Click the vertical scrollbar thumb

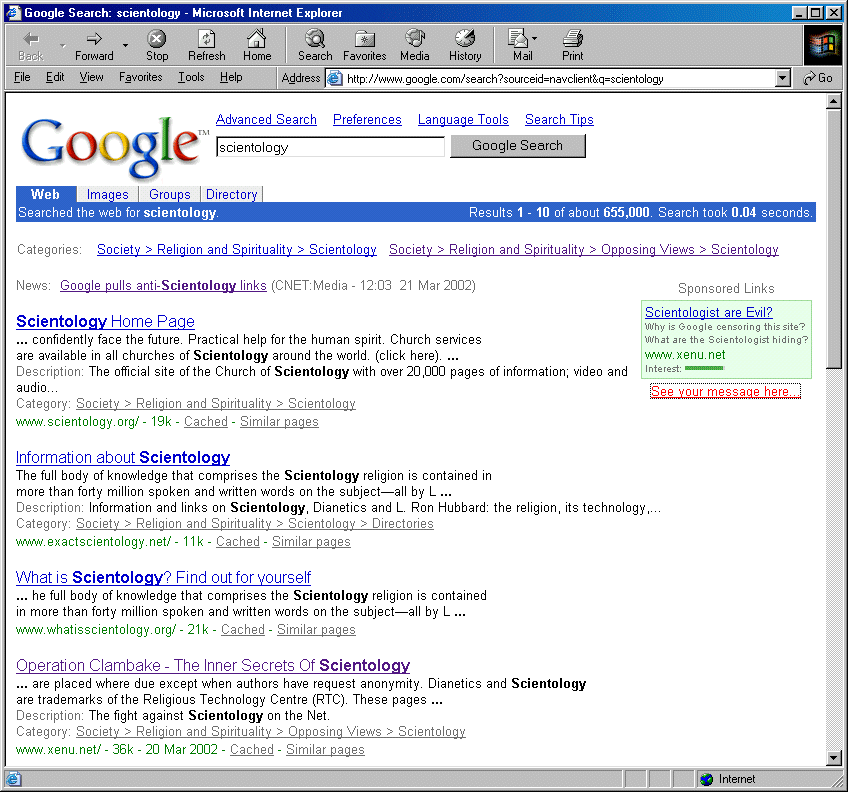833,239
